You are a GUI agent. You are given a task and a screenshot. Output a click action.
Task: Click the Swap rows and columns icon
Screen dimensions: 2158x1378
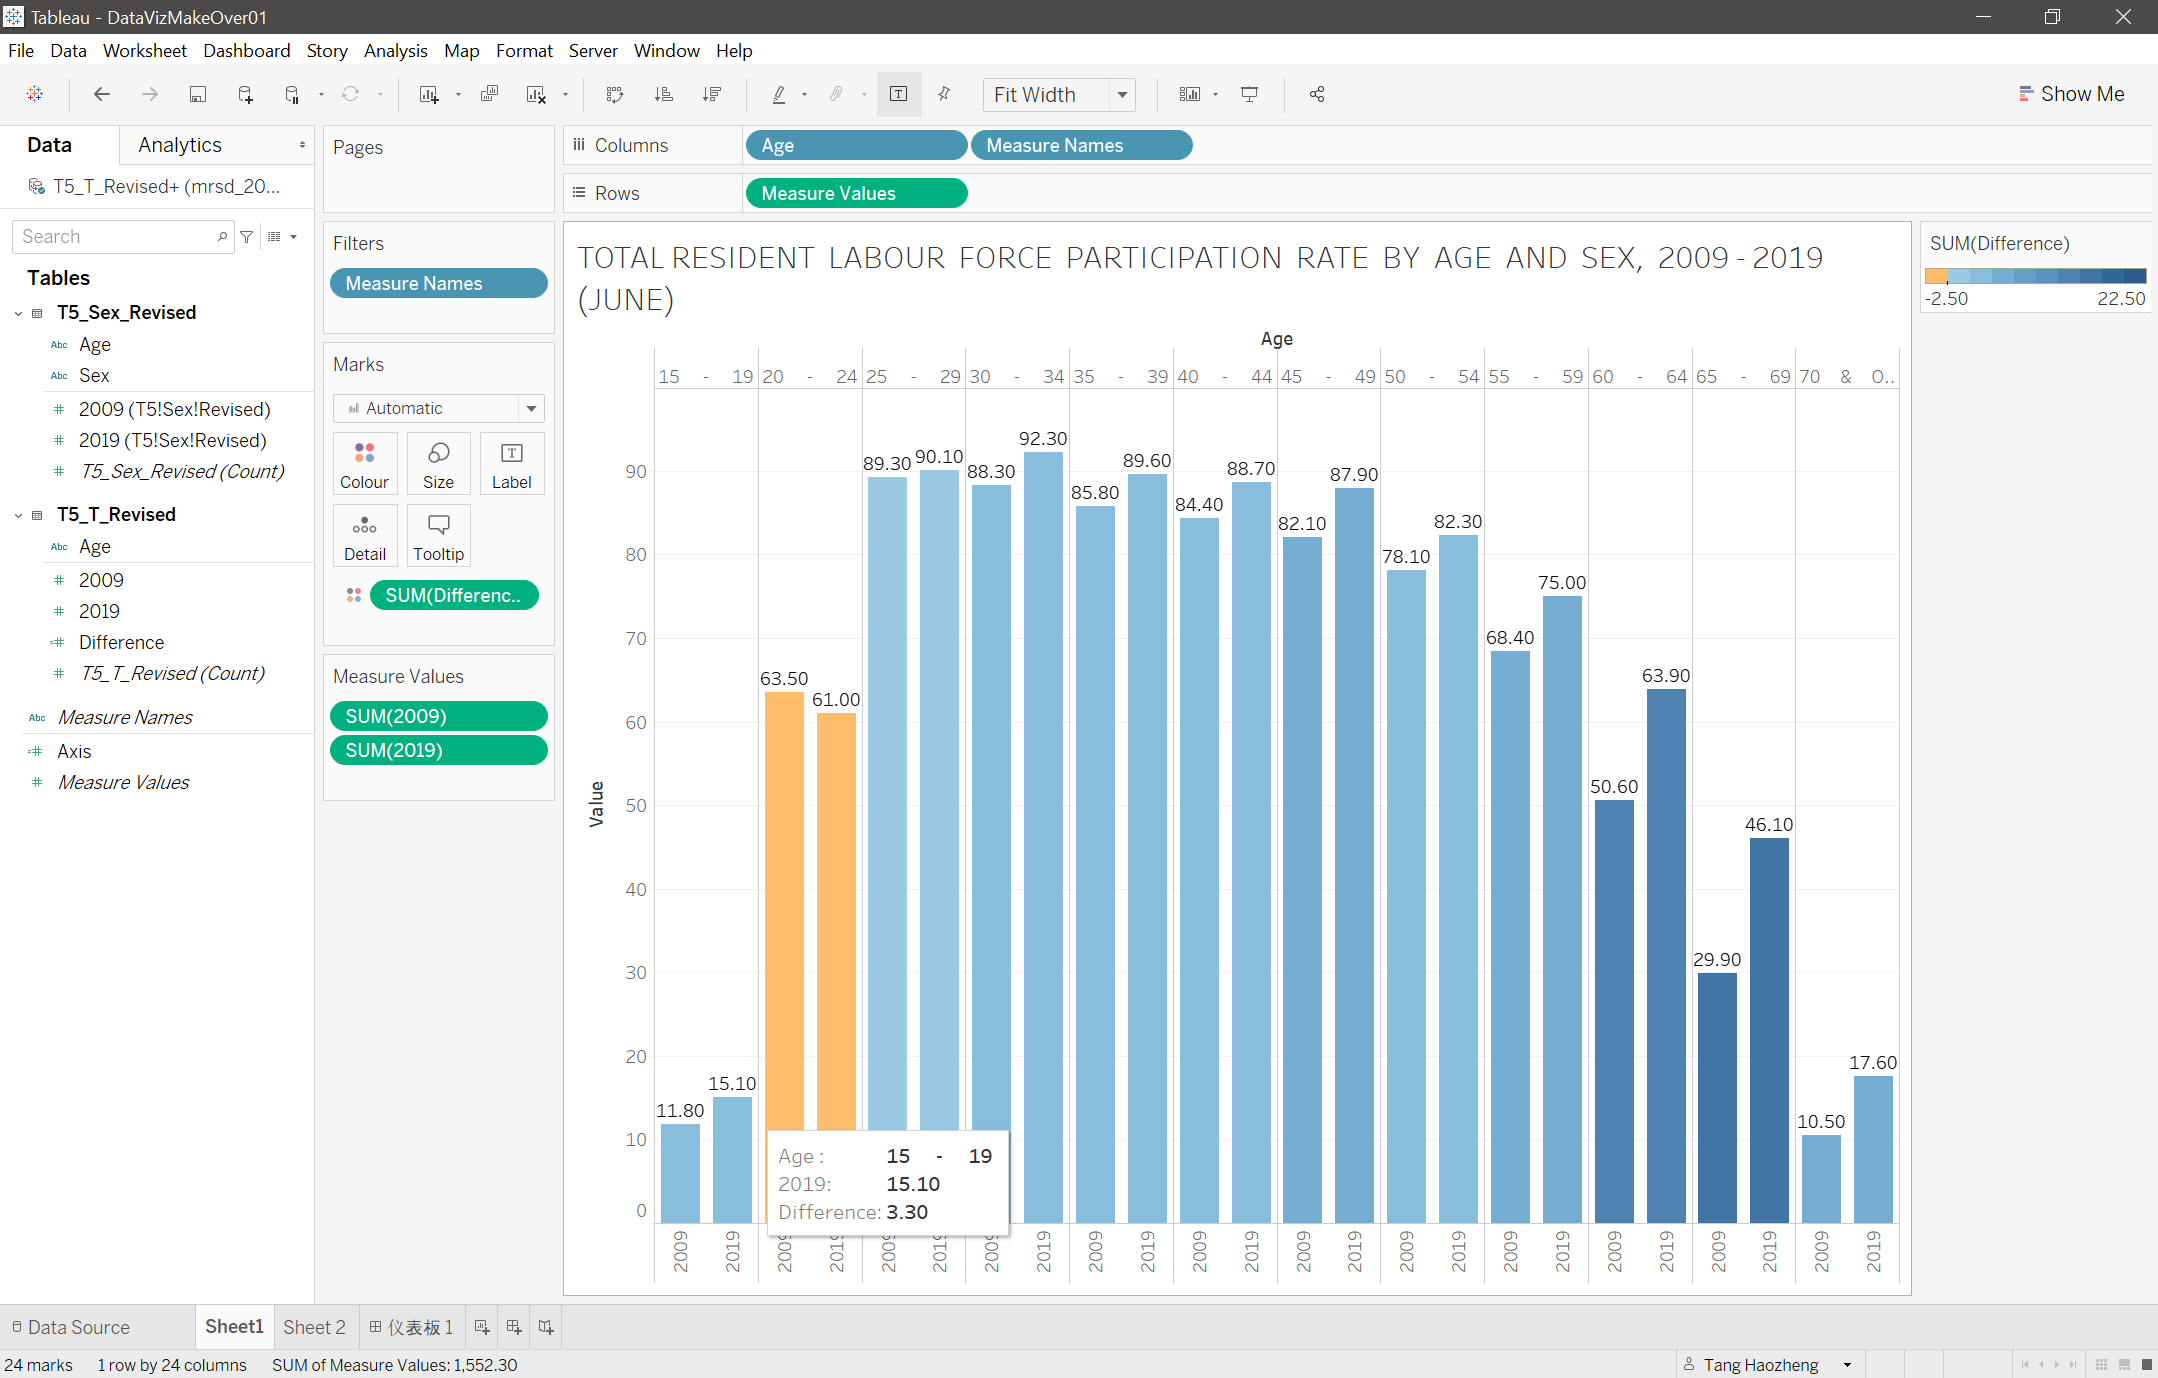coord(615,94)
